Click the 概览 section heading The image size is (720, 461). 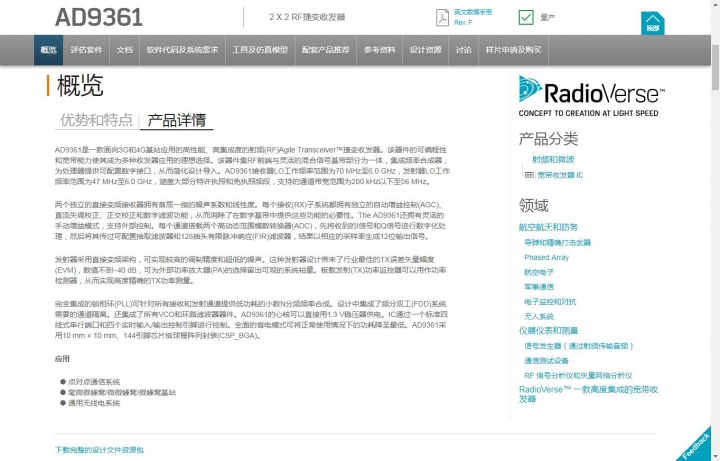(80, 85)
